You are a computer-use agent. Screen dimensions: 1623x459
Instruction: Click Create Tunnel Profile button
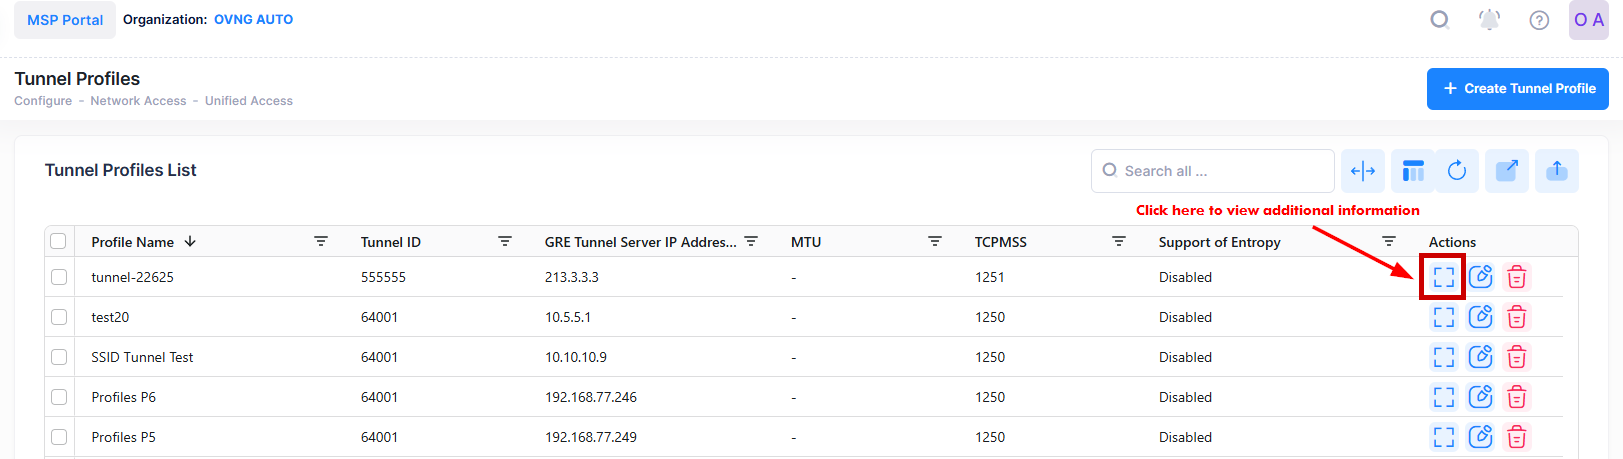(1517, 89)
